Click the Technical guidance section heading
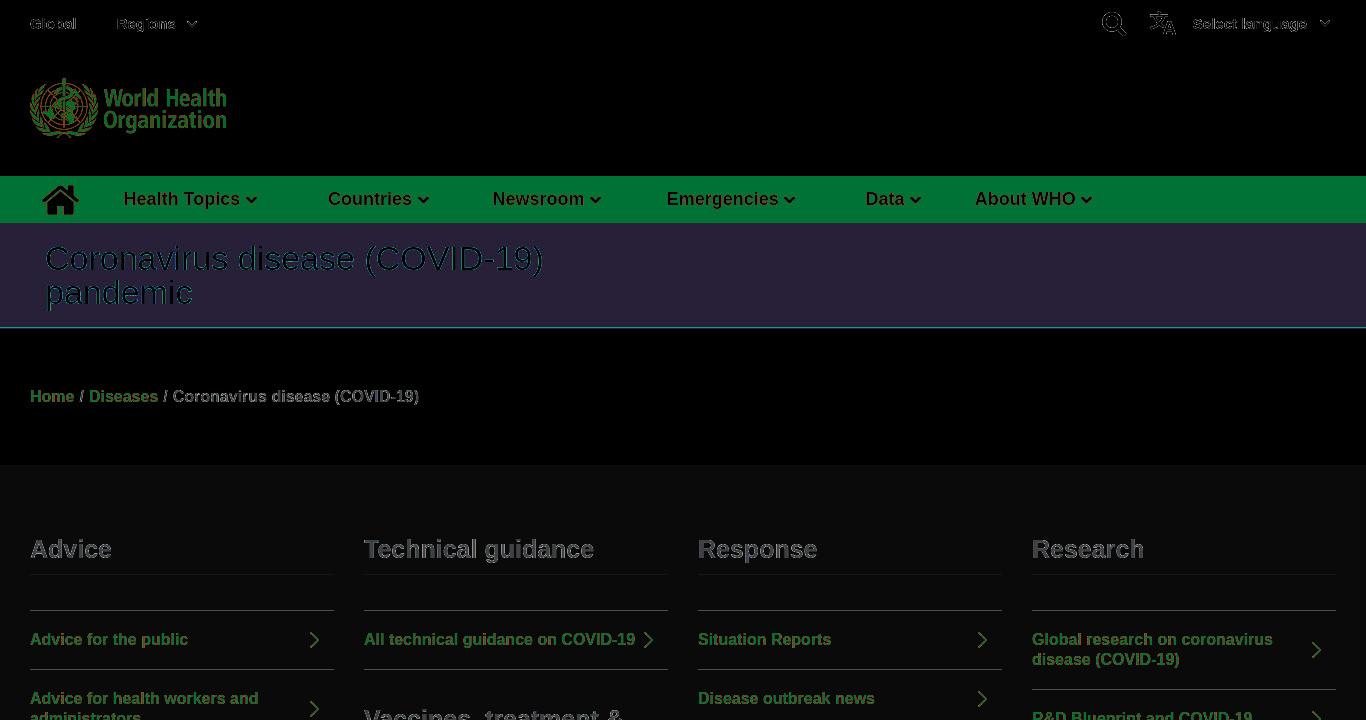The image size is (1366, 720). click(479, 549)
